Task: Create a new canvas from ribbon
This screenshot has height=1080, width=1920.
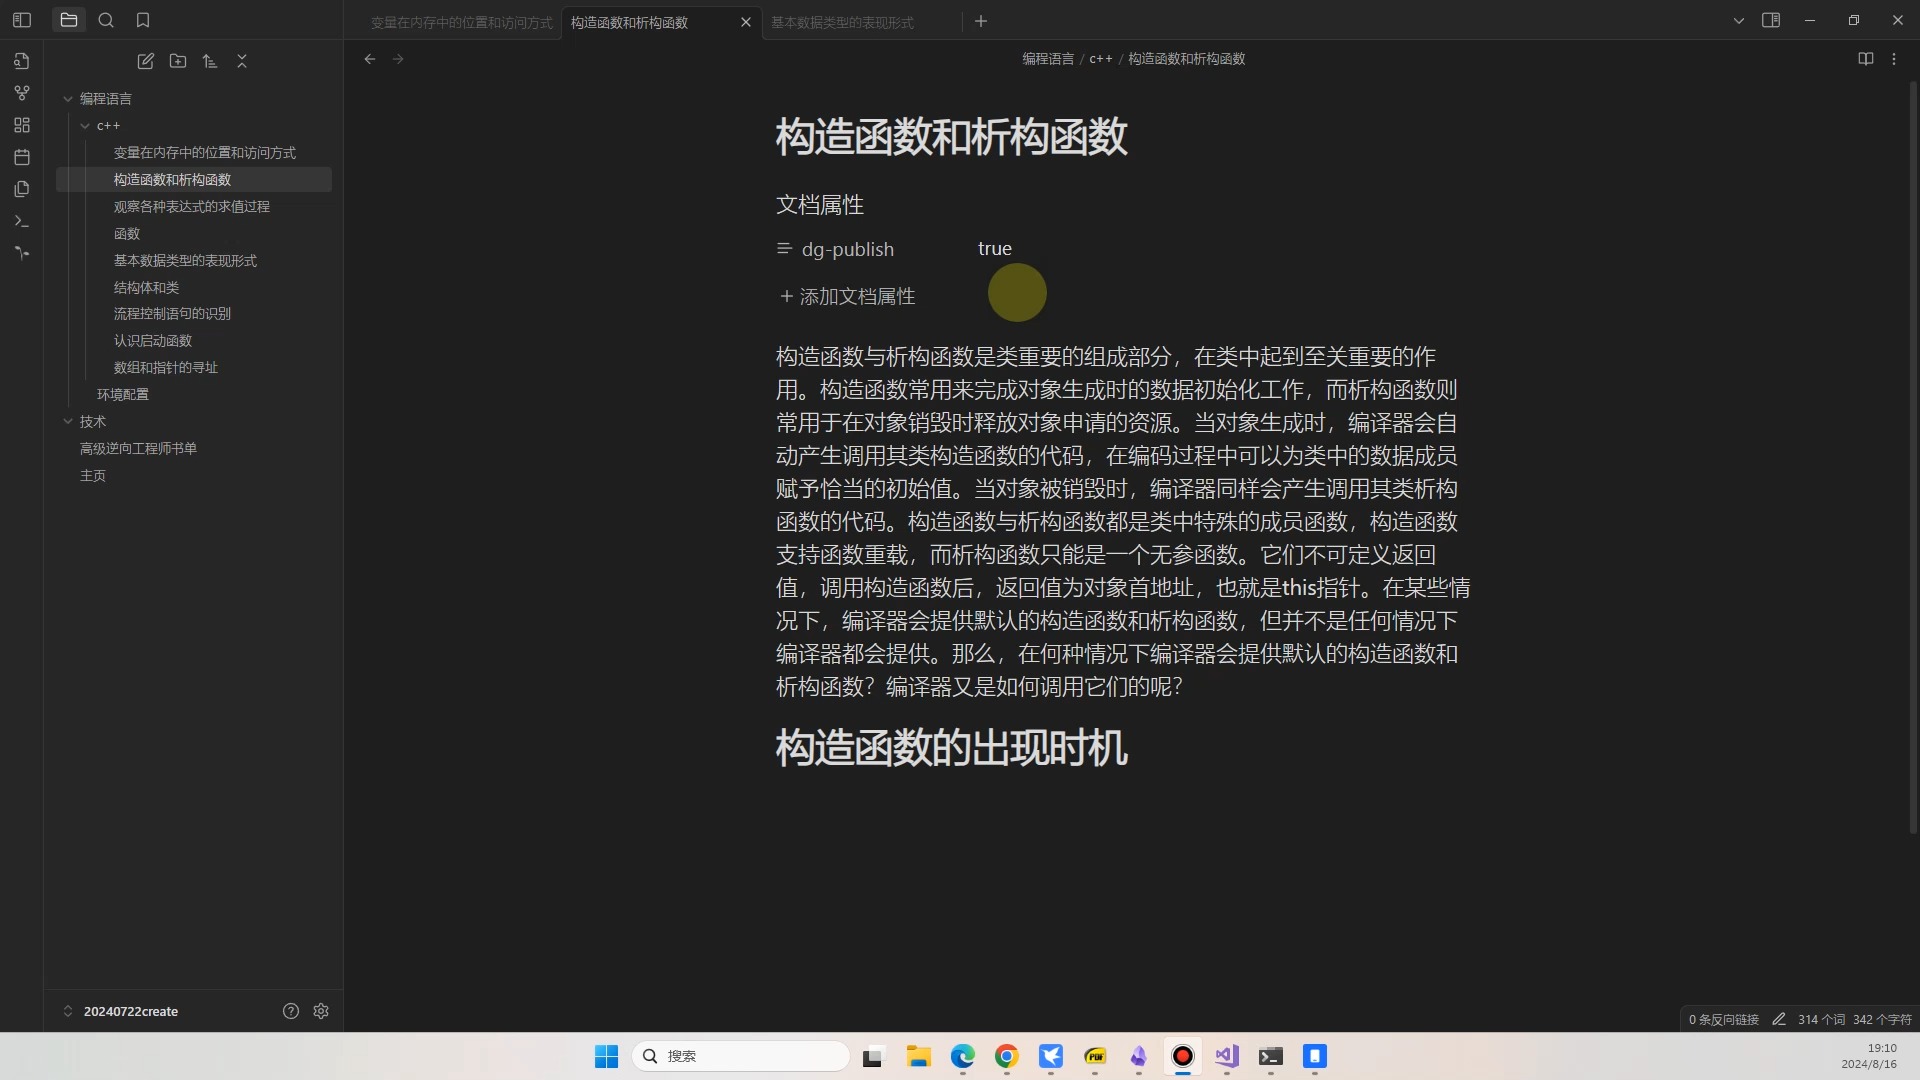Action: tap(22, 125)
